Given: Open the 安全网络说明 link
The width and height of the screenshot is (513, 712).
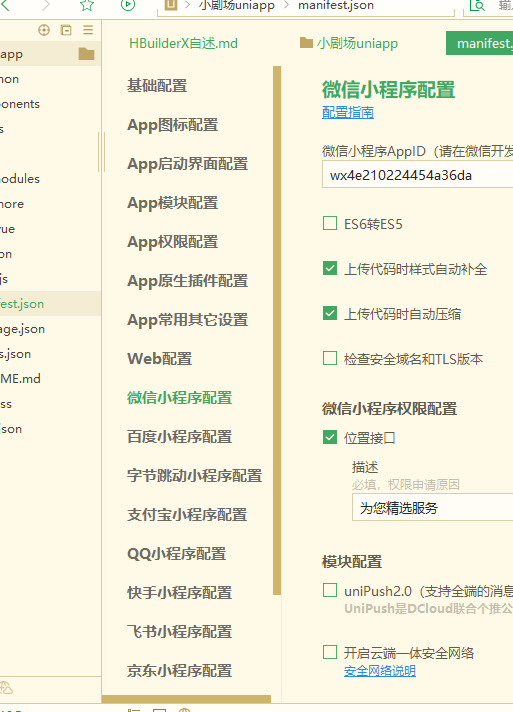Looking at the screenshot, I should click(380, 671).
